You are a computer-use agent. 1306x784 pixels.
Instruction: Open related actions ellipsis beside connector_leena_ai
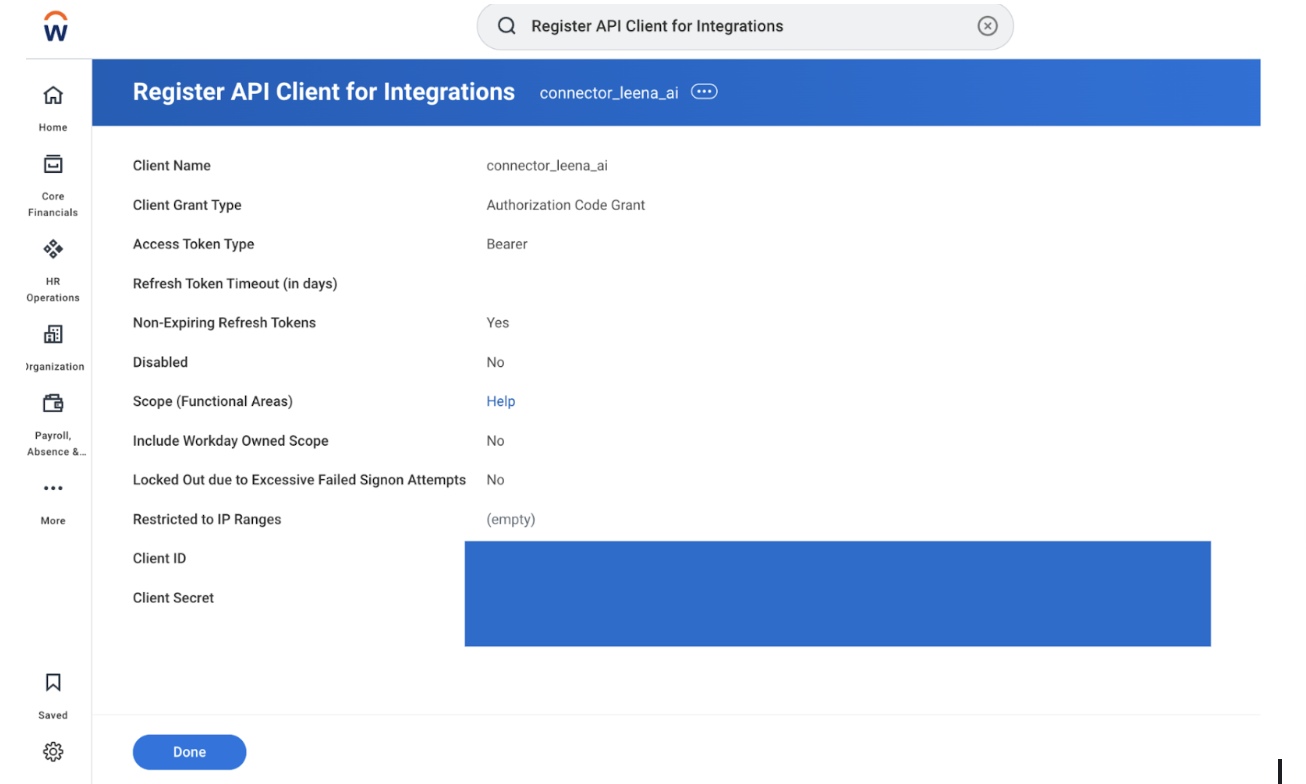pyautogui.click(x=704, y=92)
